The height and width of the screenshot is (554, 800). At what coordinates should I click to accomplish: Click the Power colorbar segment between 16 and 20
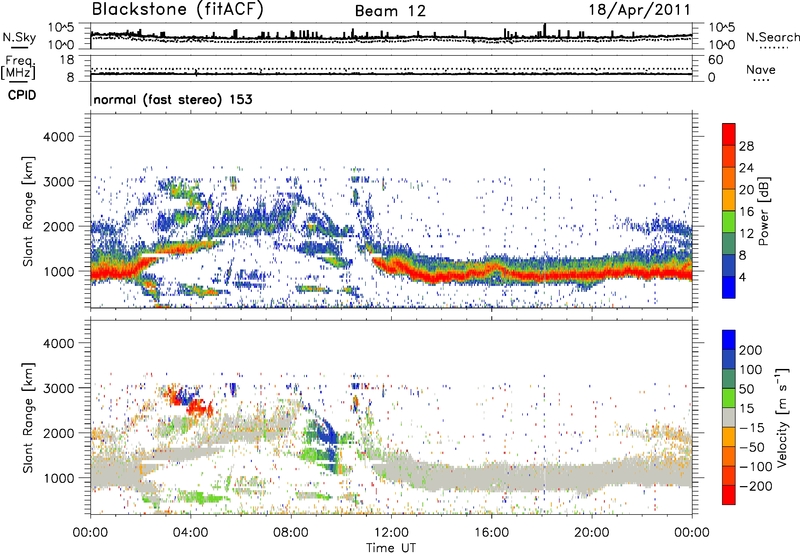point(729,200)
